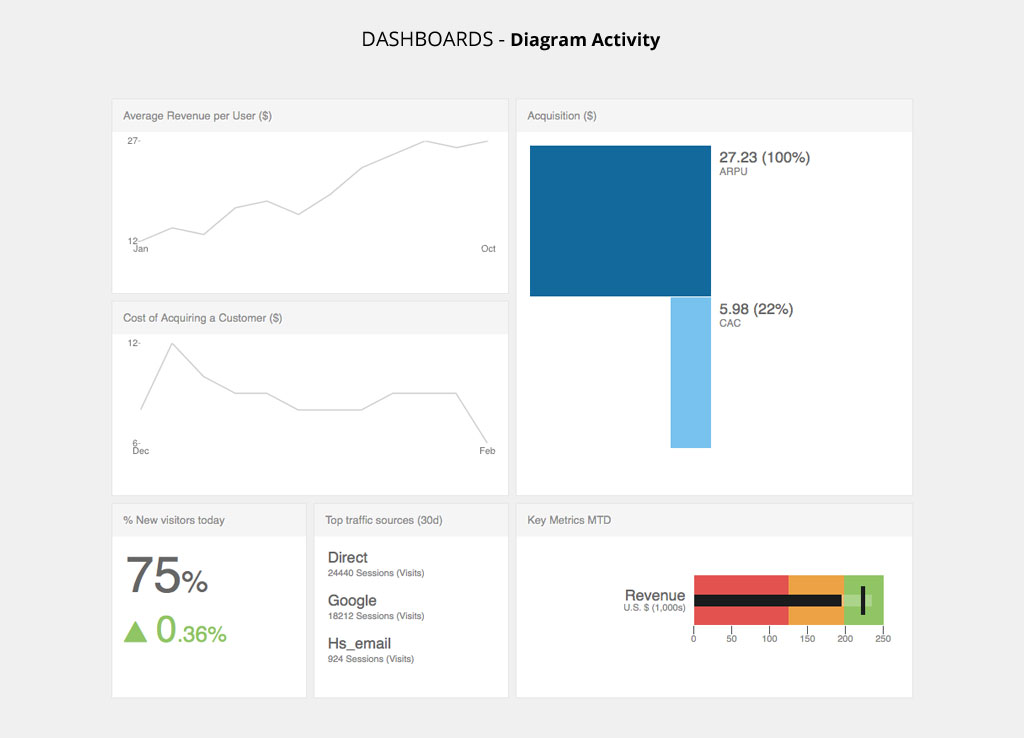The image size is (1024, 738).
Task: Open the Acquisition ($) panel title
Action: [562, 116]
